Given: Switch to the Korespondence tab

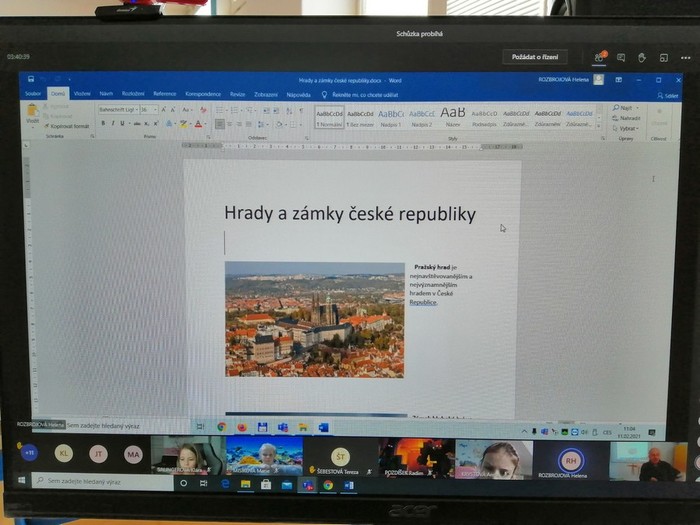Looking at the screenshot, I should coord(203,94).
